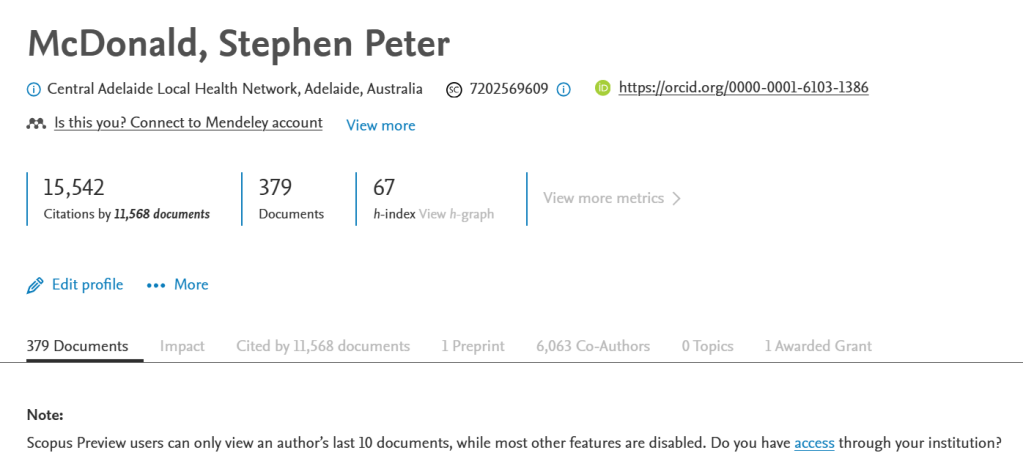Click info icon beside Scopus ID 7202569609
Viewport: 1023px width, 453px height.
563,89
